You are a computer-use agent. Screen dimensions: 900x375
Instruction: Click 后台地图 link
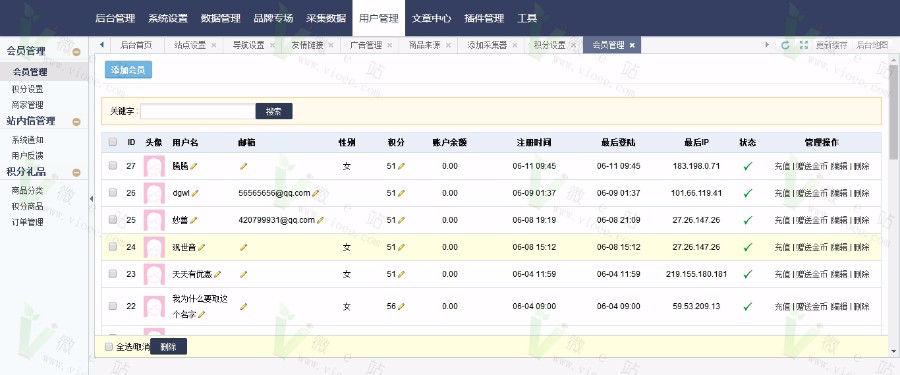coord(872,45)
